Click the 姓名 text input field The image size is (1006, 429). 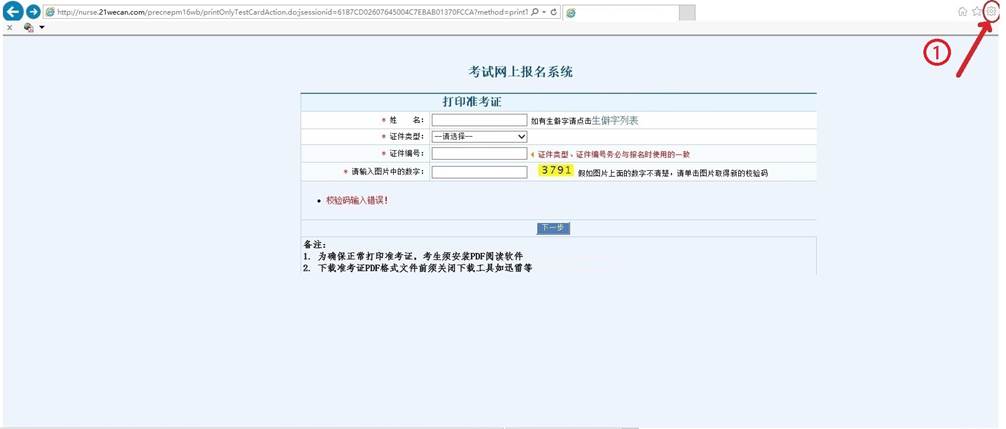(479, 120)
